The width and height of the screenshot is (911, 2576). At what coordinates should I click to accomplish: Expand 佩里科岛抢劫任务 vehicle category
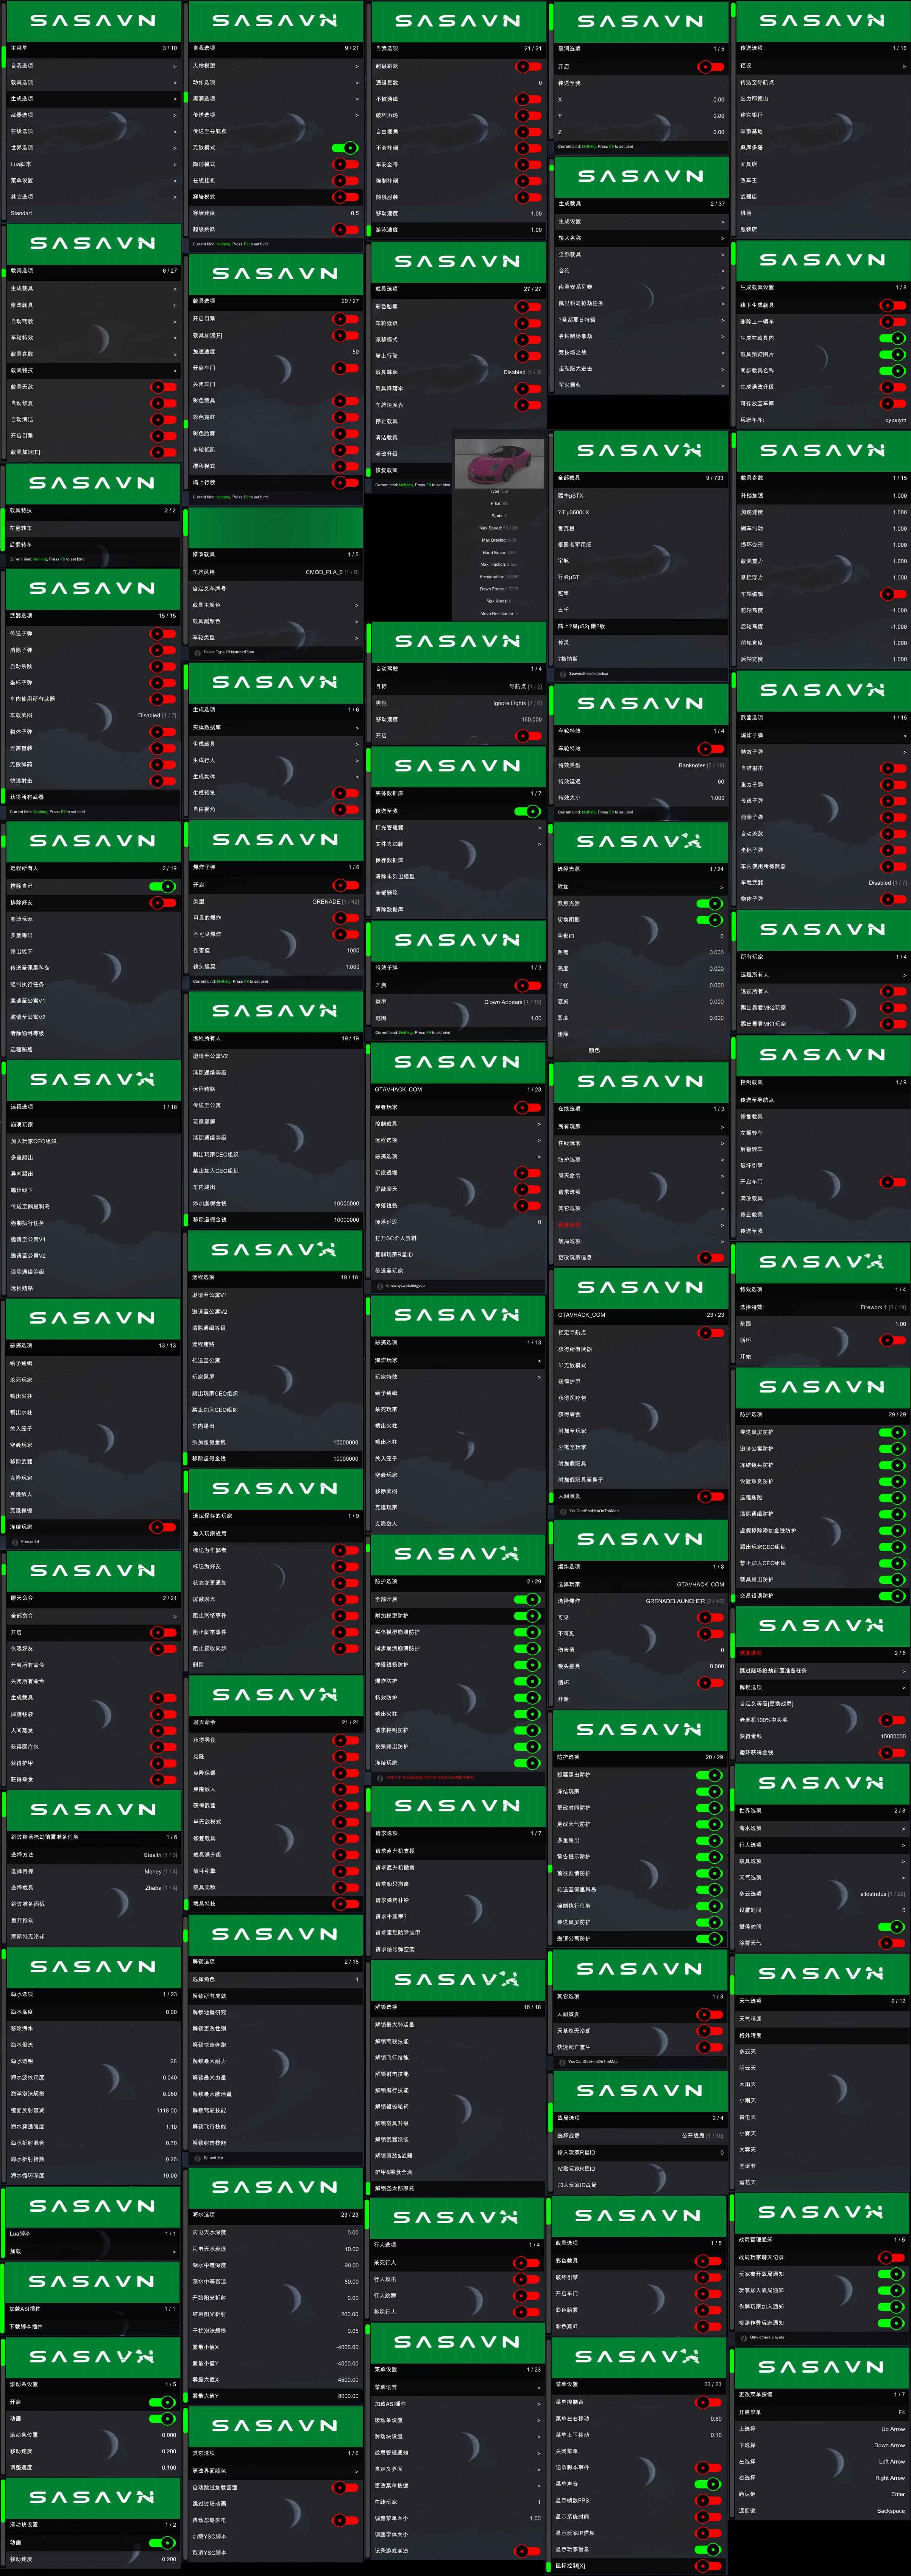coord(640,303)
